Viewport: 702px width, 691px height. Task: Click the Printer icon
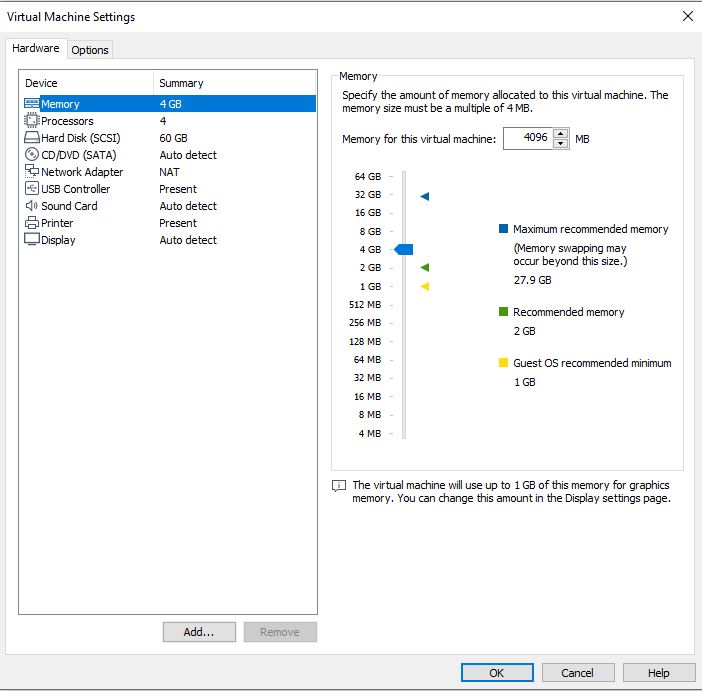pyautogui.click(x=31, y=223)
